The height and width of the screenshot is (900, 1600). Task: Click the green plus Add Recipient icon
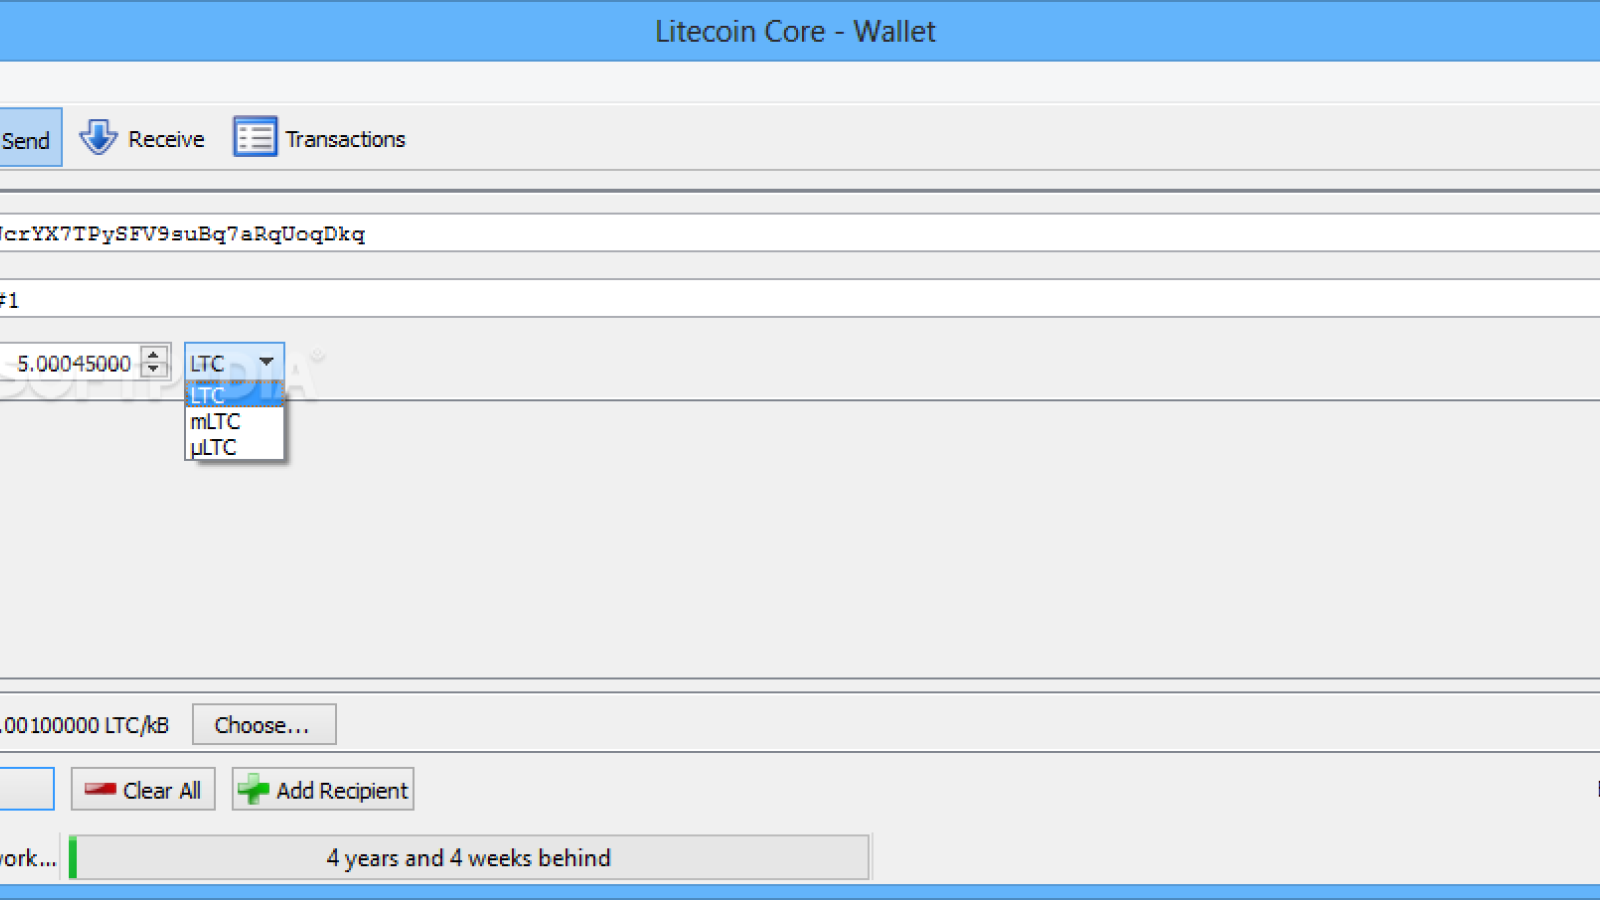click(253, 790)
